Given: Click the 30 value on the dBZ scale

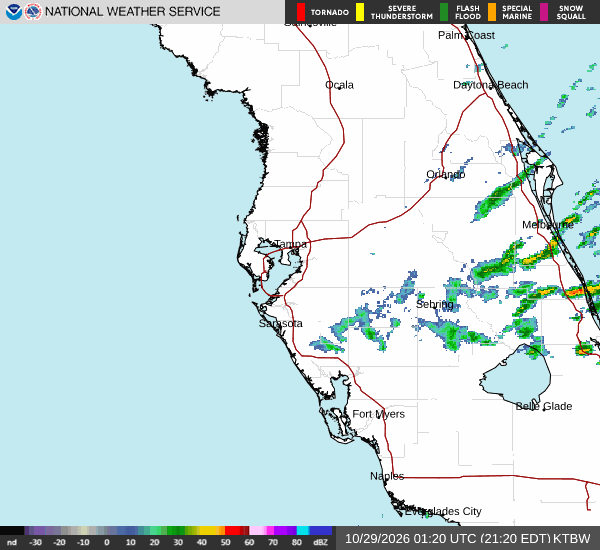Looking at the screenshot, I should coord(178,542).
